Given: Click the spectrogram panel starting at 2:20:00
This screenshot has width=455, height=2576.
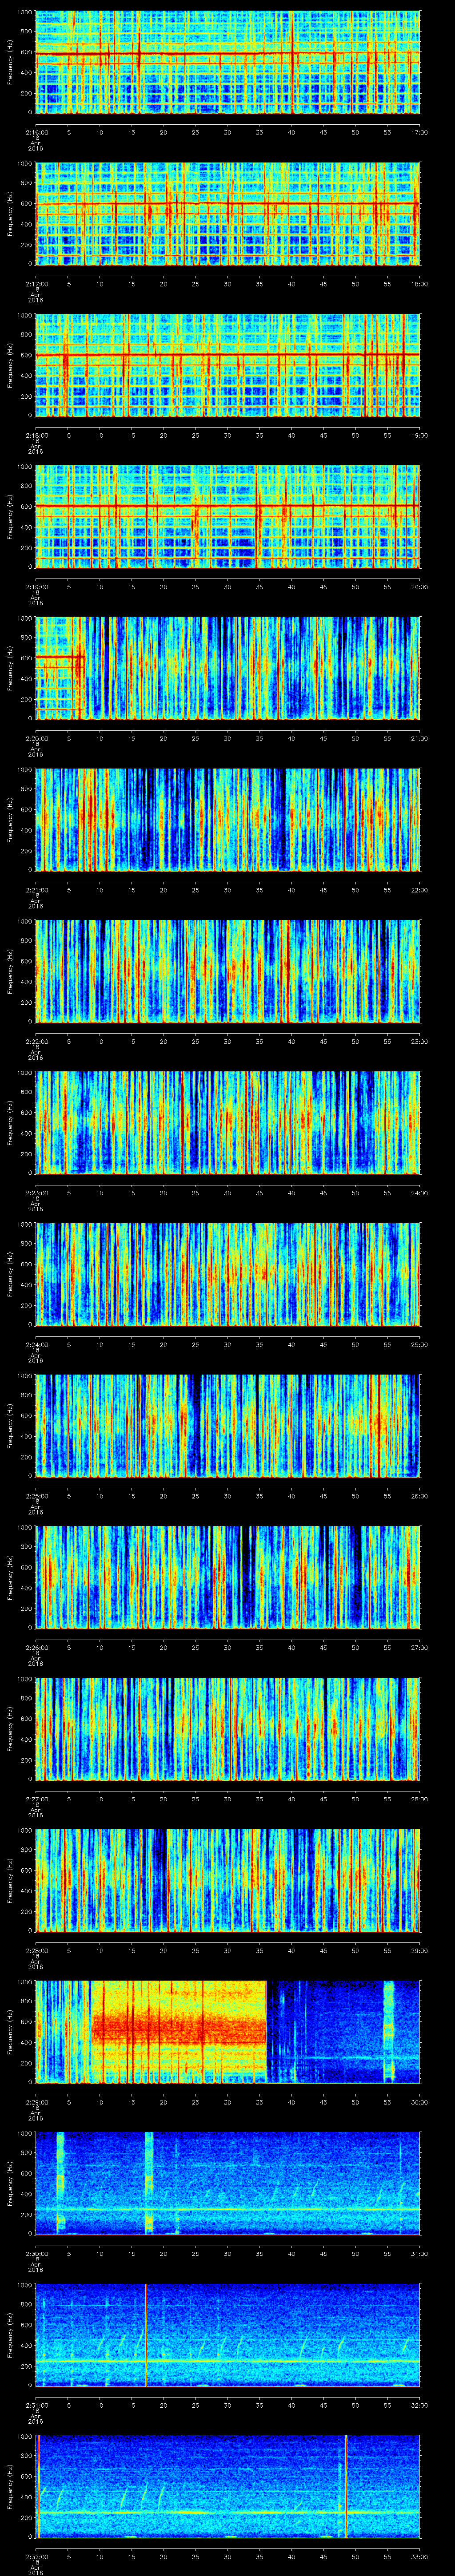Looking at the screenshot, I should click(x=228, y=668).
